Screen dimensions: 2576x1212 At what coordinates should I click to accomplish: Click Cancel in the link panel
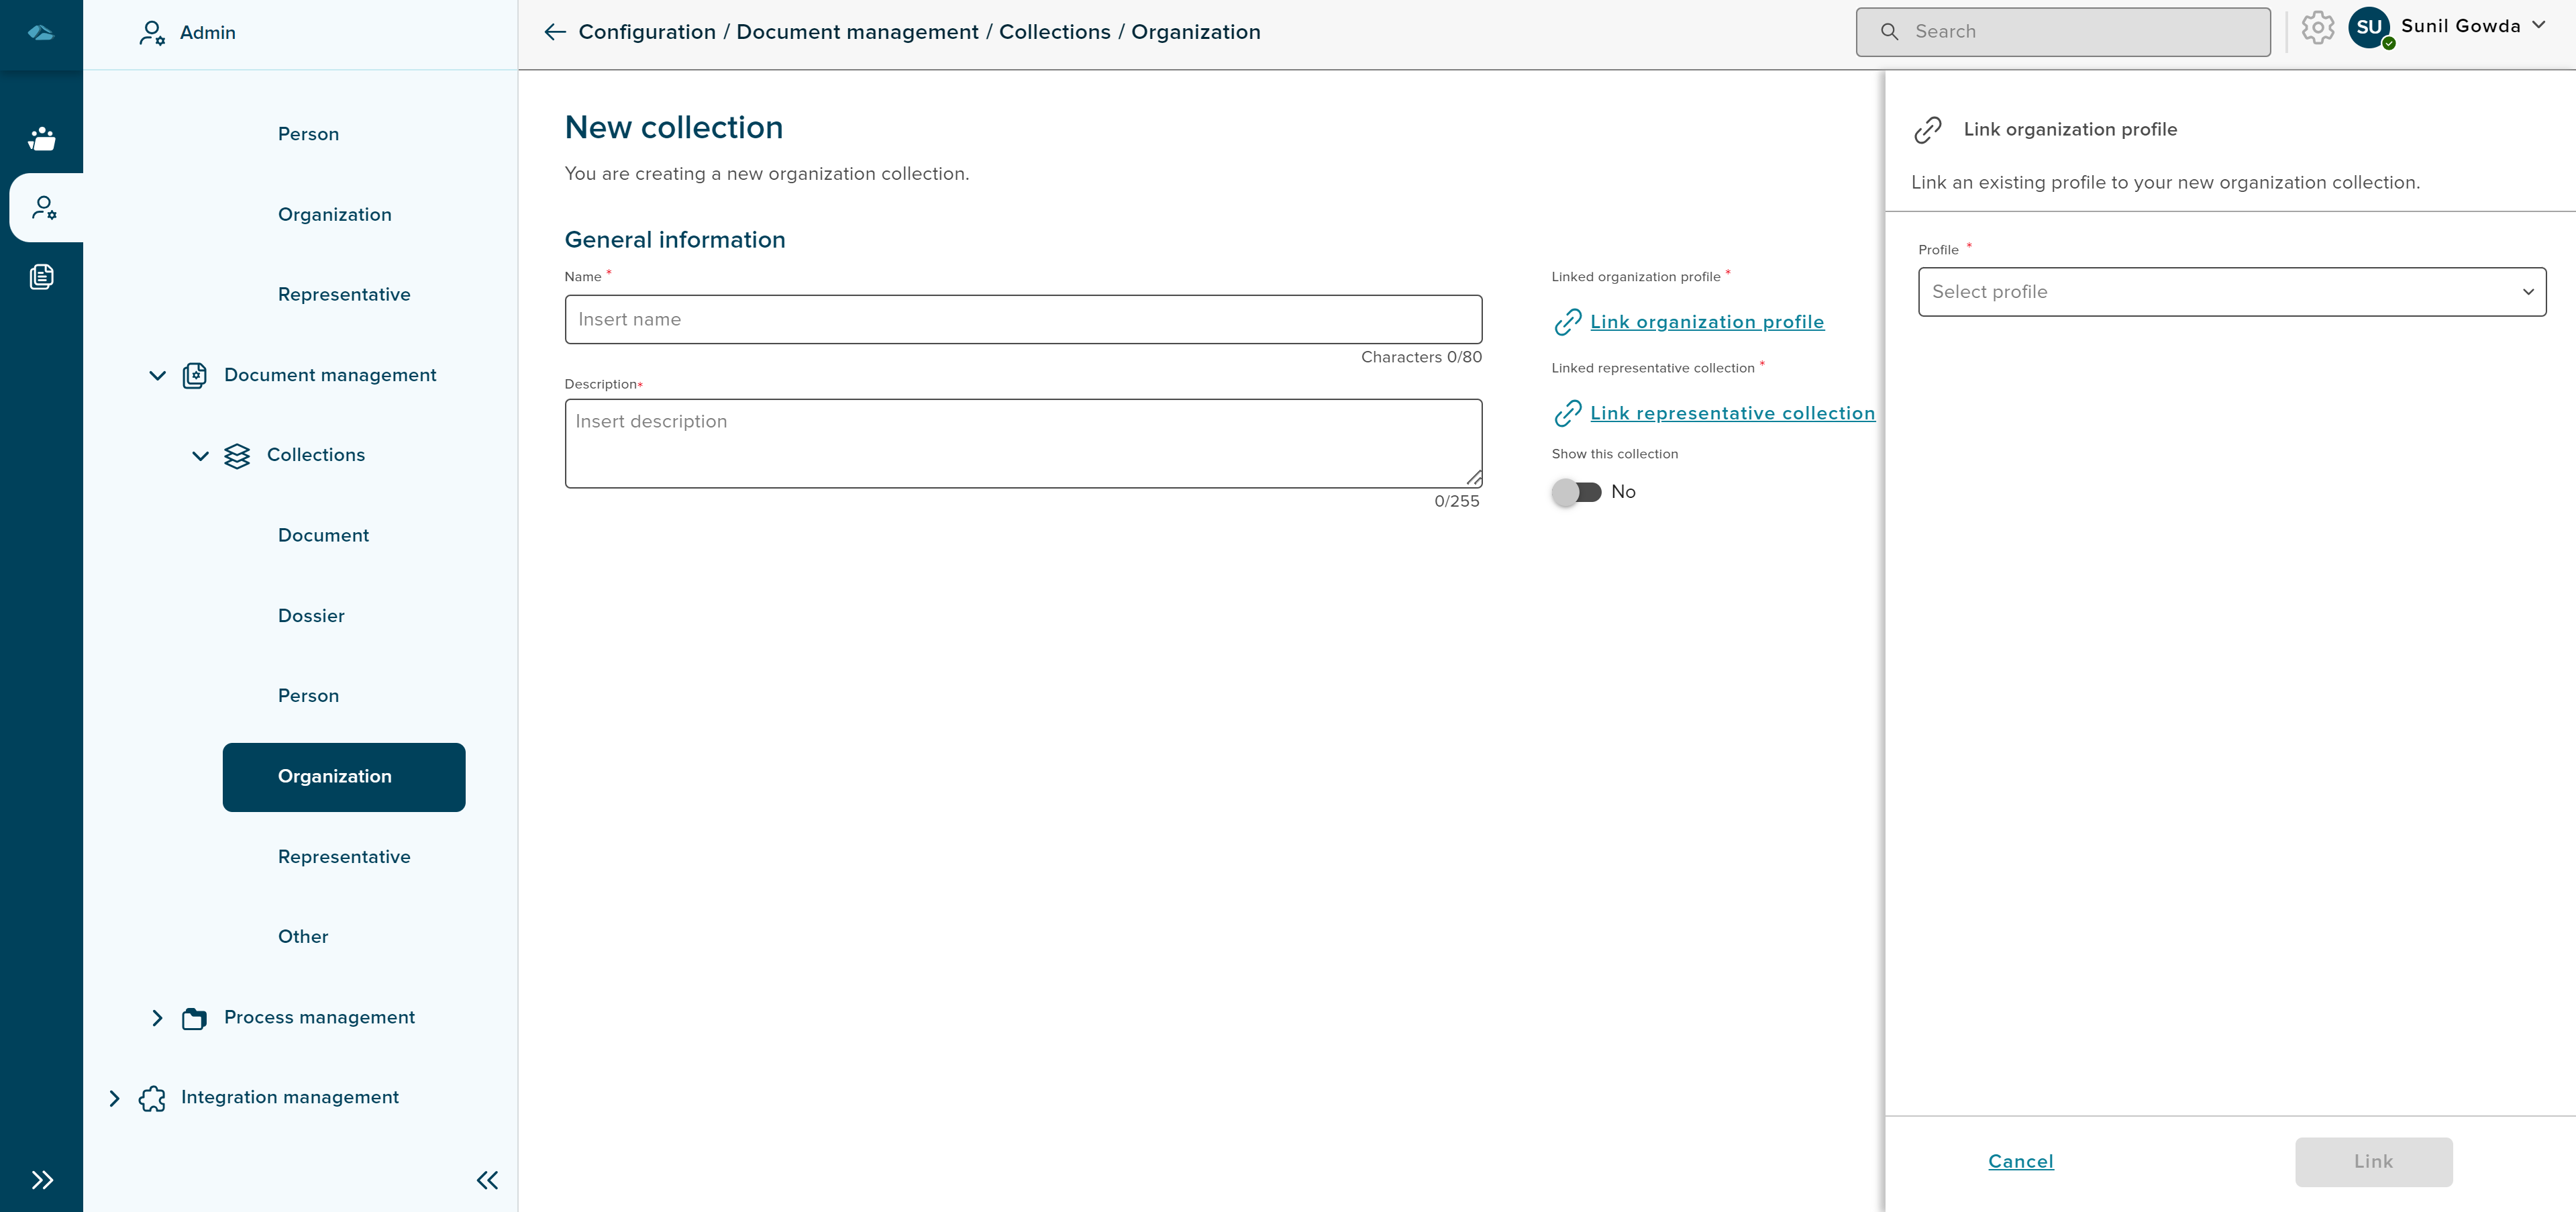[2020, 1161]
